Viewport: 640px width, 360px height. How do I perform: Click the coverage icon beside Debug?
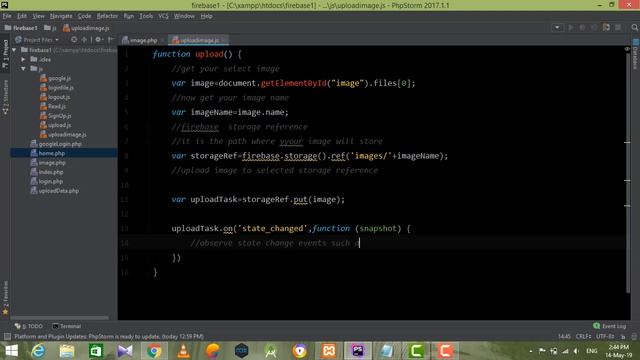594,27
